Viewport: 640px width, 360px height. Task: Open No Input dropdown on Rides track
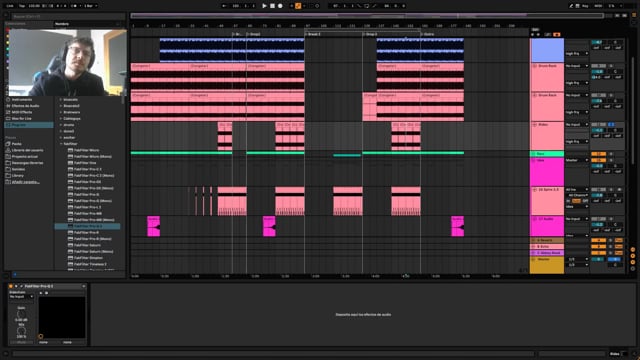577,124
